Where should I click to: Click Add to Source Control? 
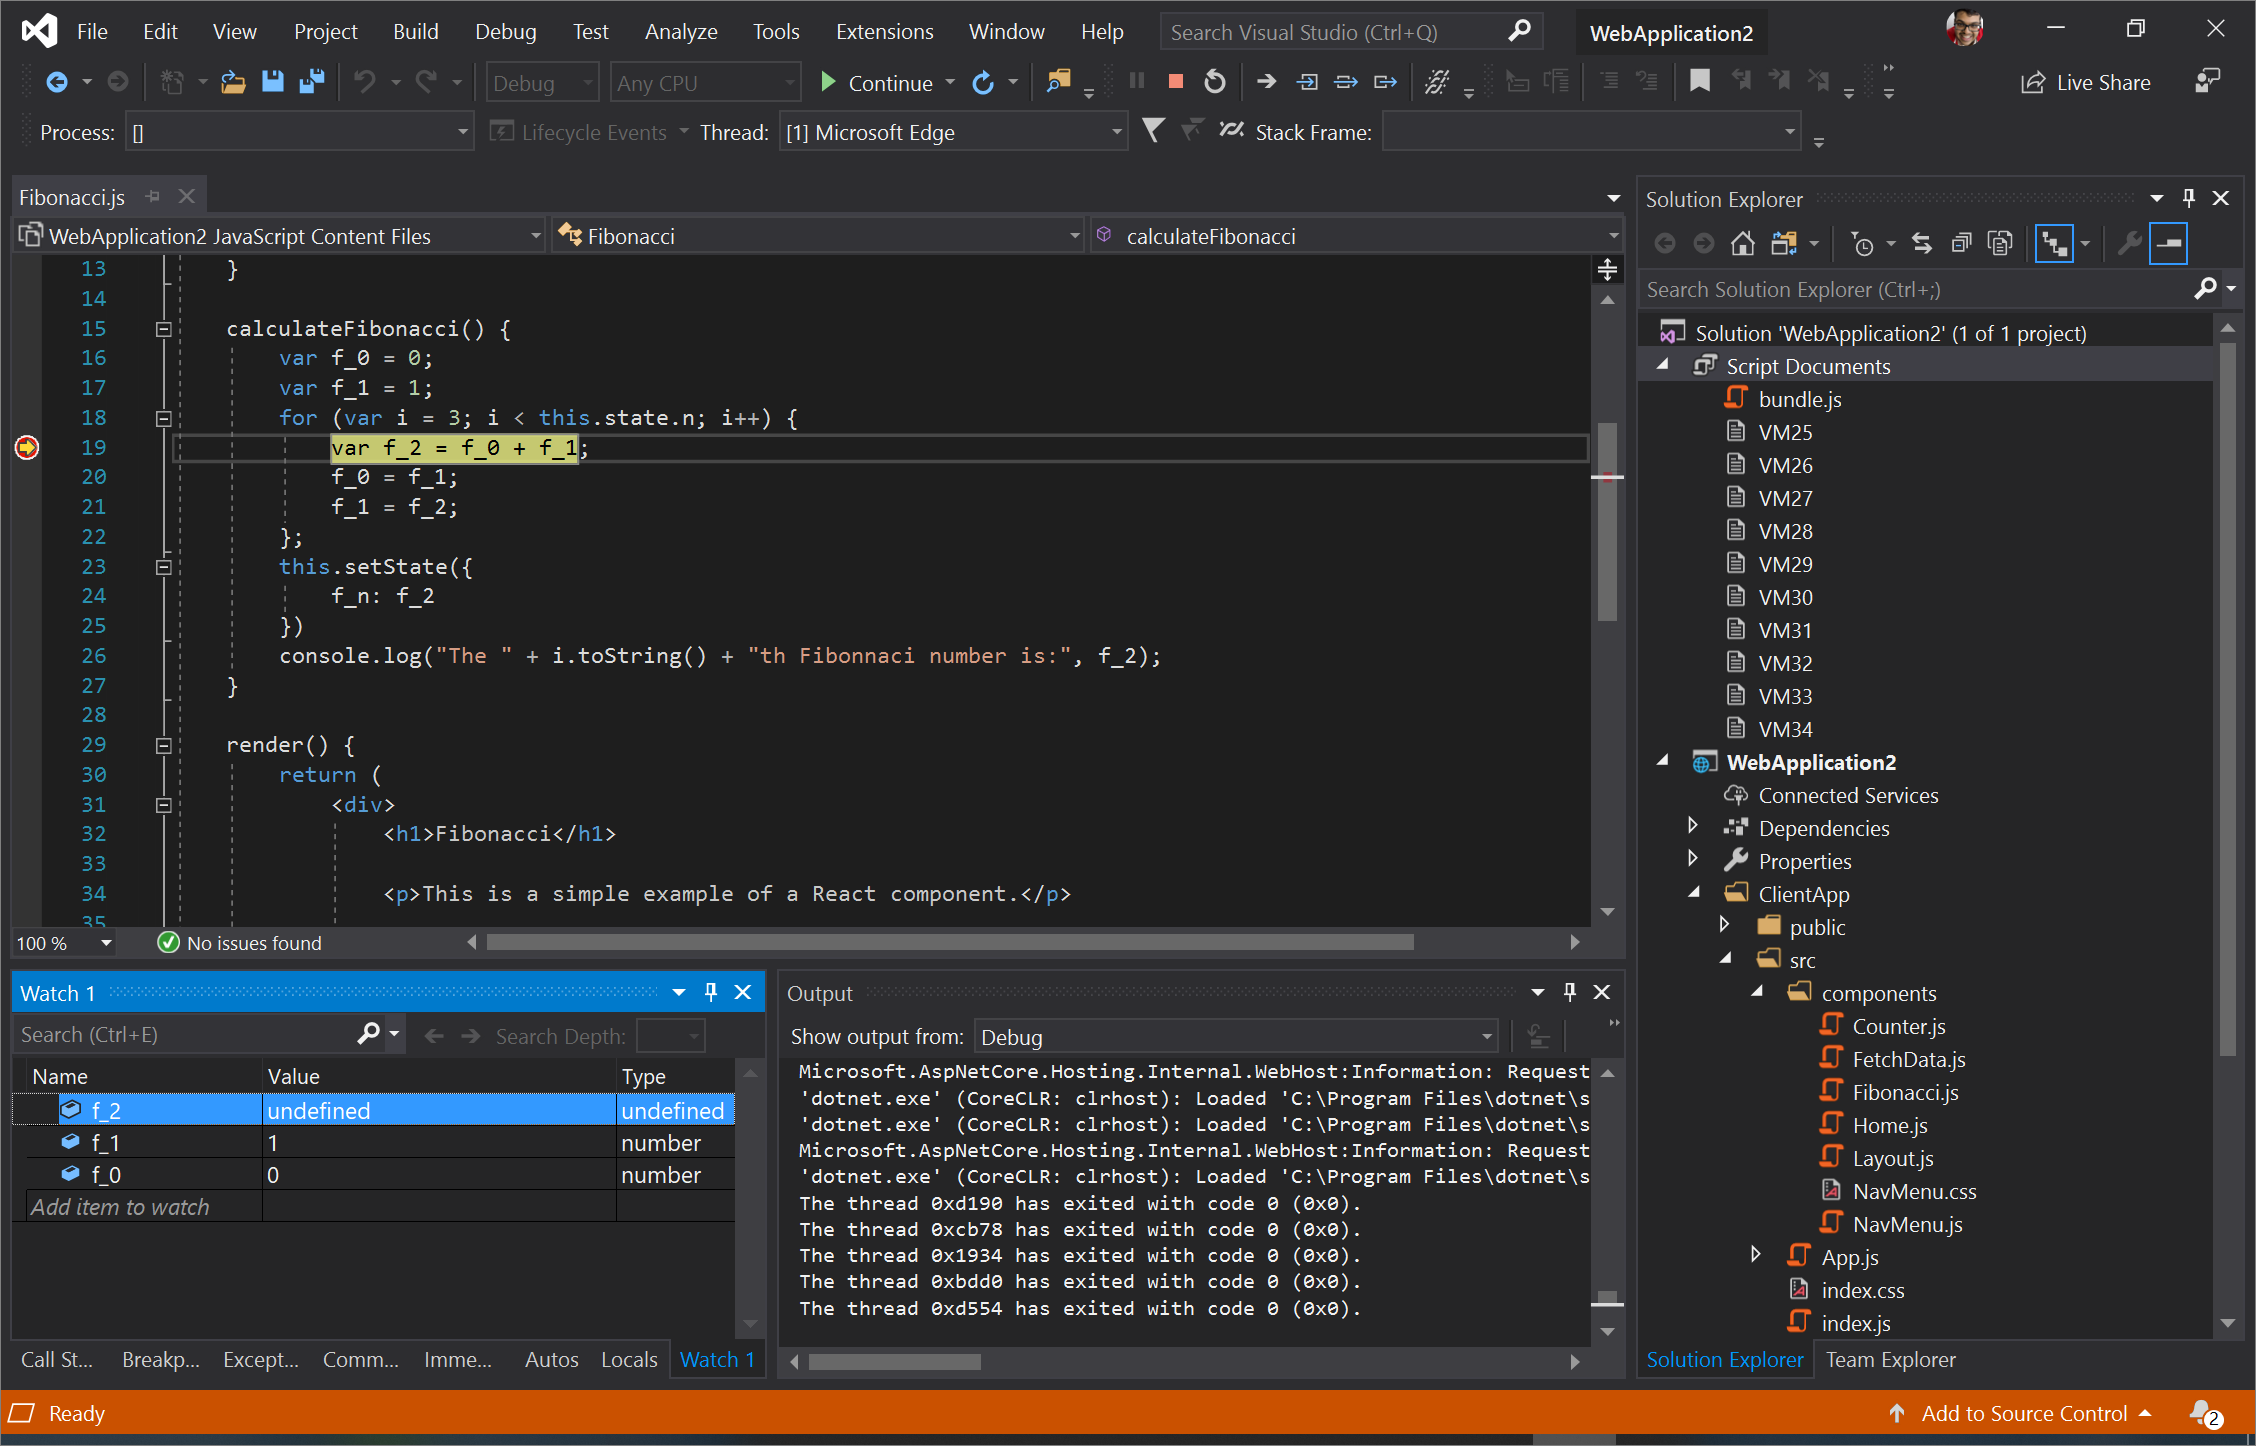pos(2022,1413)
